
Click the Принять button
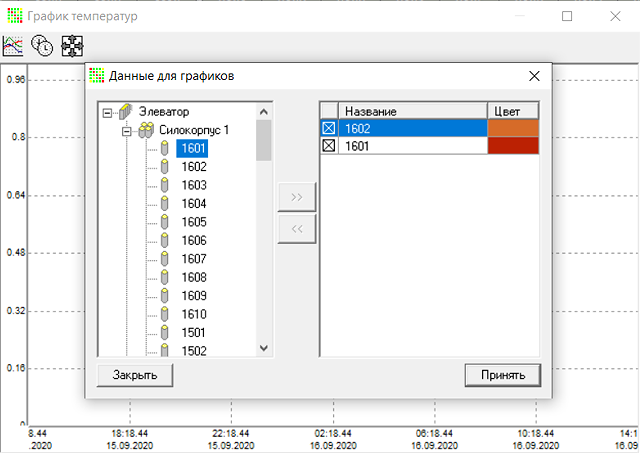click(503, 375)
